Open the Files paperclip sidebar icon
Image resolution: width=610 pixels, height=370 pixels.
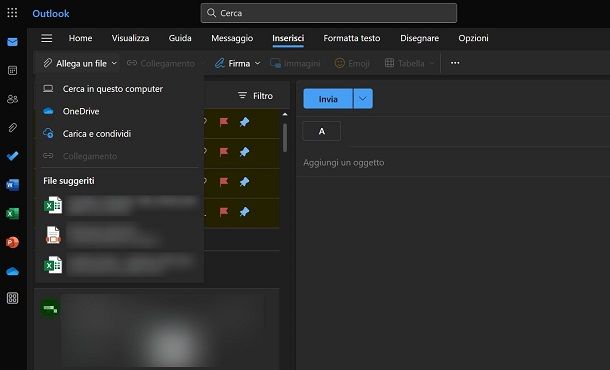[12, 128]
